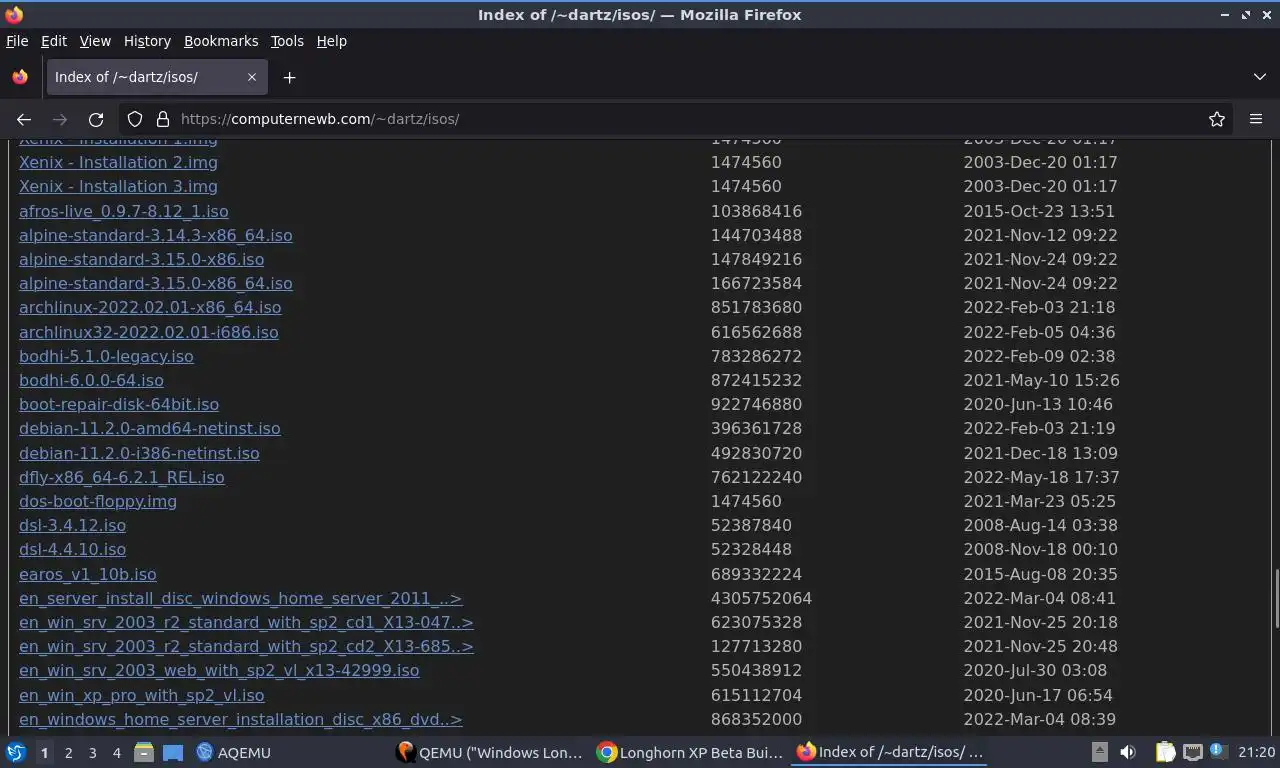
Task: Open the View menu
Action: 95,41
